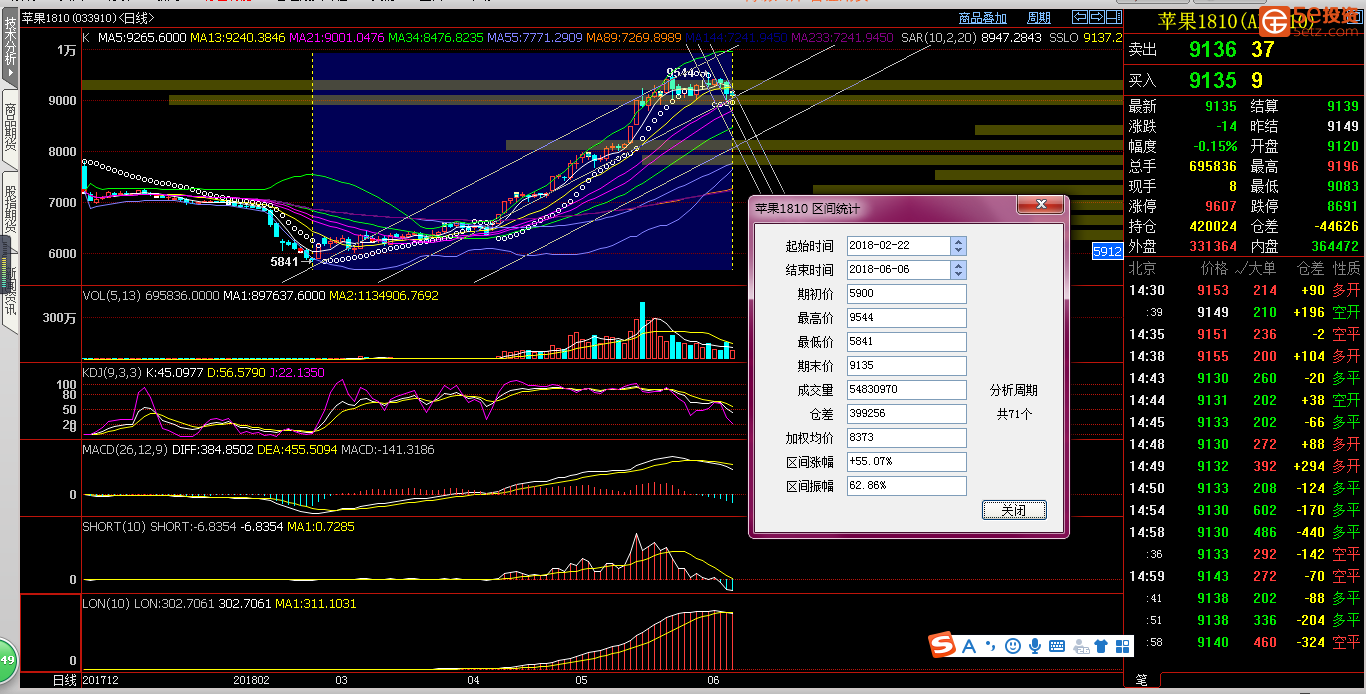This screenshot has height=694, width=1366.
Task: Open the 周期 period dropdown link
Action: (x=1039, y=17)
